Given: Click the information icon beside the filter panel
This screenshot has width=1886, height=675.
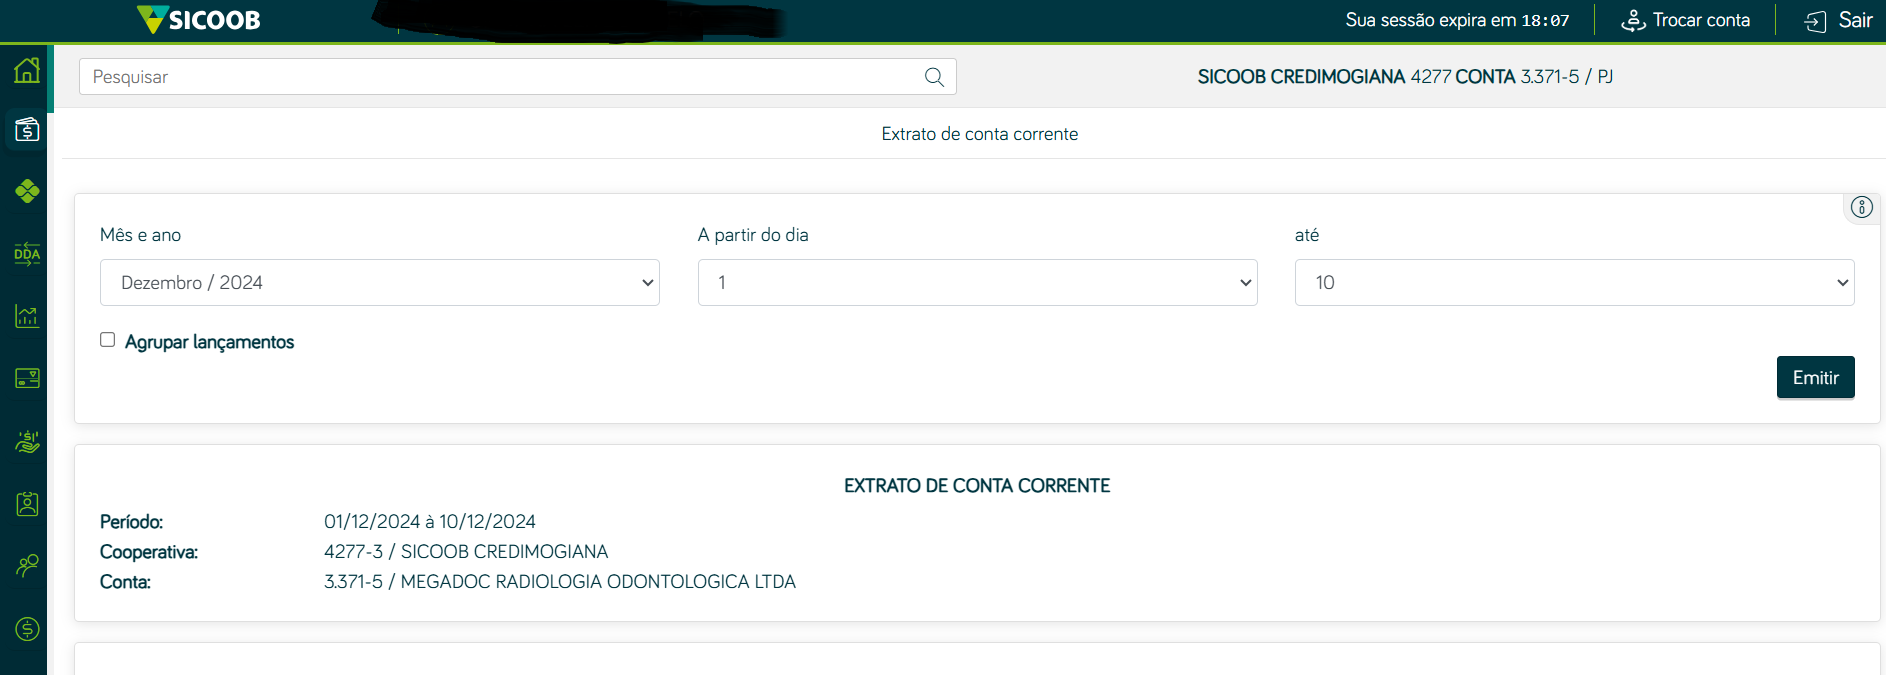Looking at the screenshot, I should click(x=1861, y=207).
